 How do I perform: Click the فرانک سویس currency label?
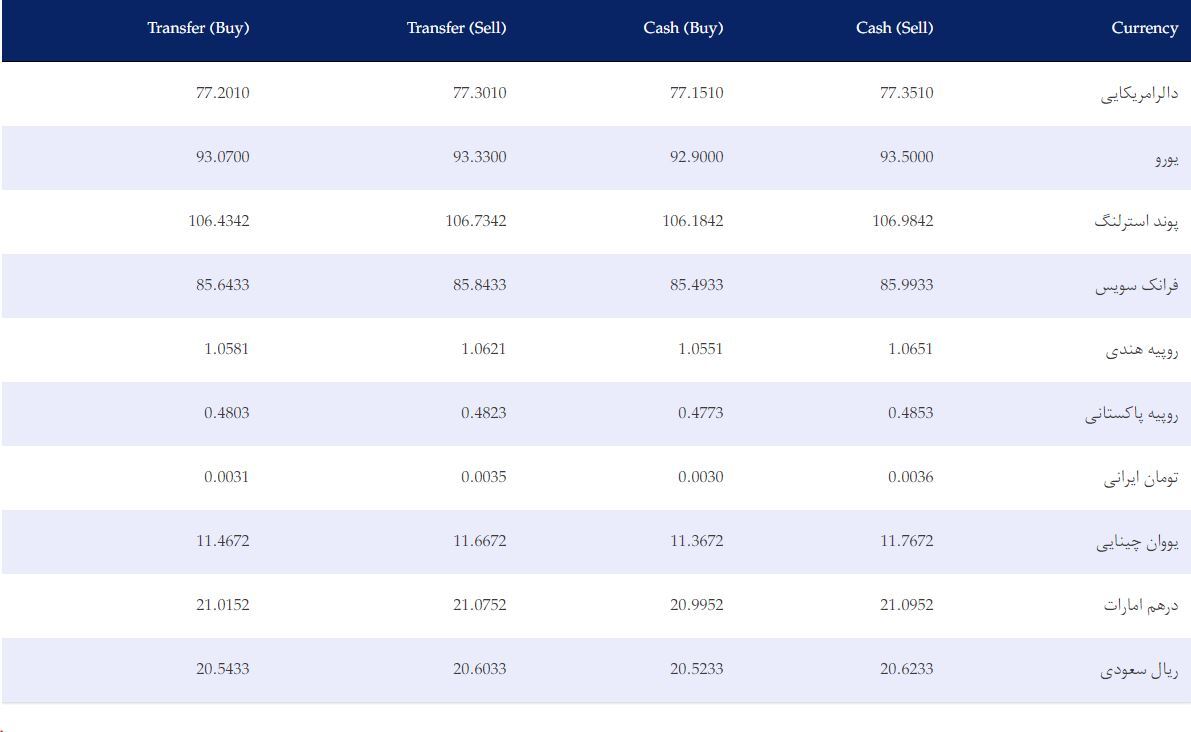tap(1137, 286)
